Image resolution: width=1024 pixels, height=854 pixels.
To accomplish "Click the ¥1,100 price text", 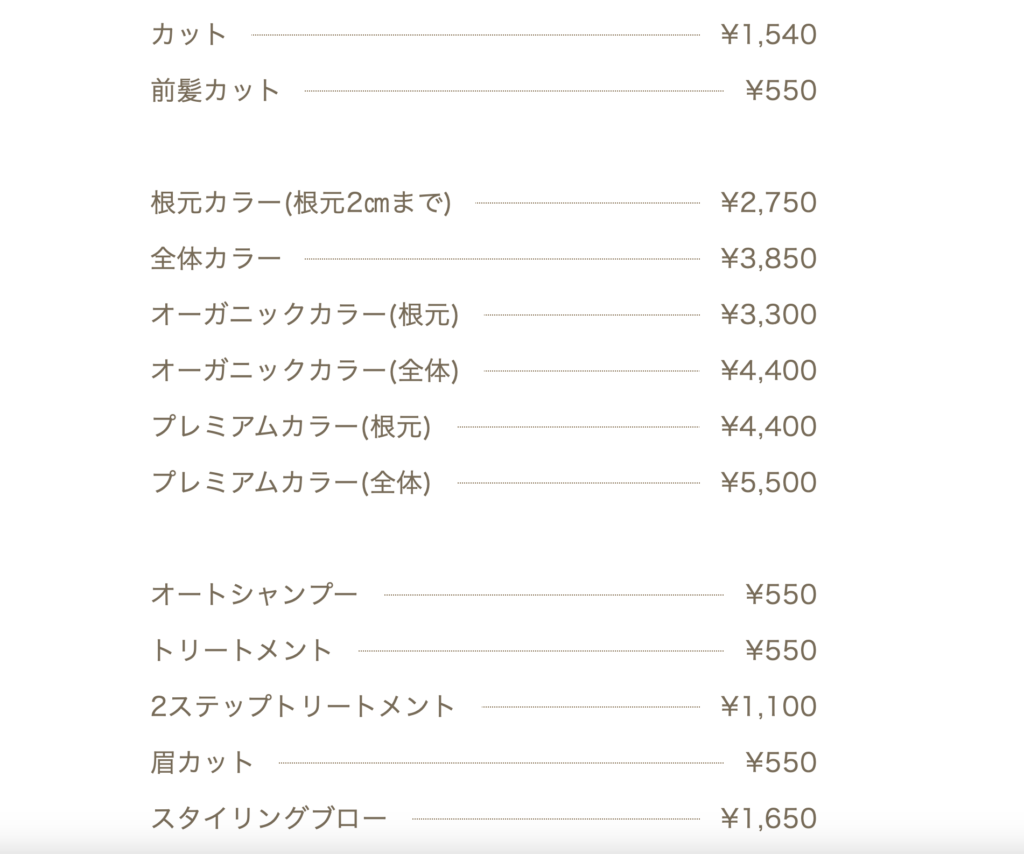I will (768, 707).
